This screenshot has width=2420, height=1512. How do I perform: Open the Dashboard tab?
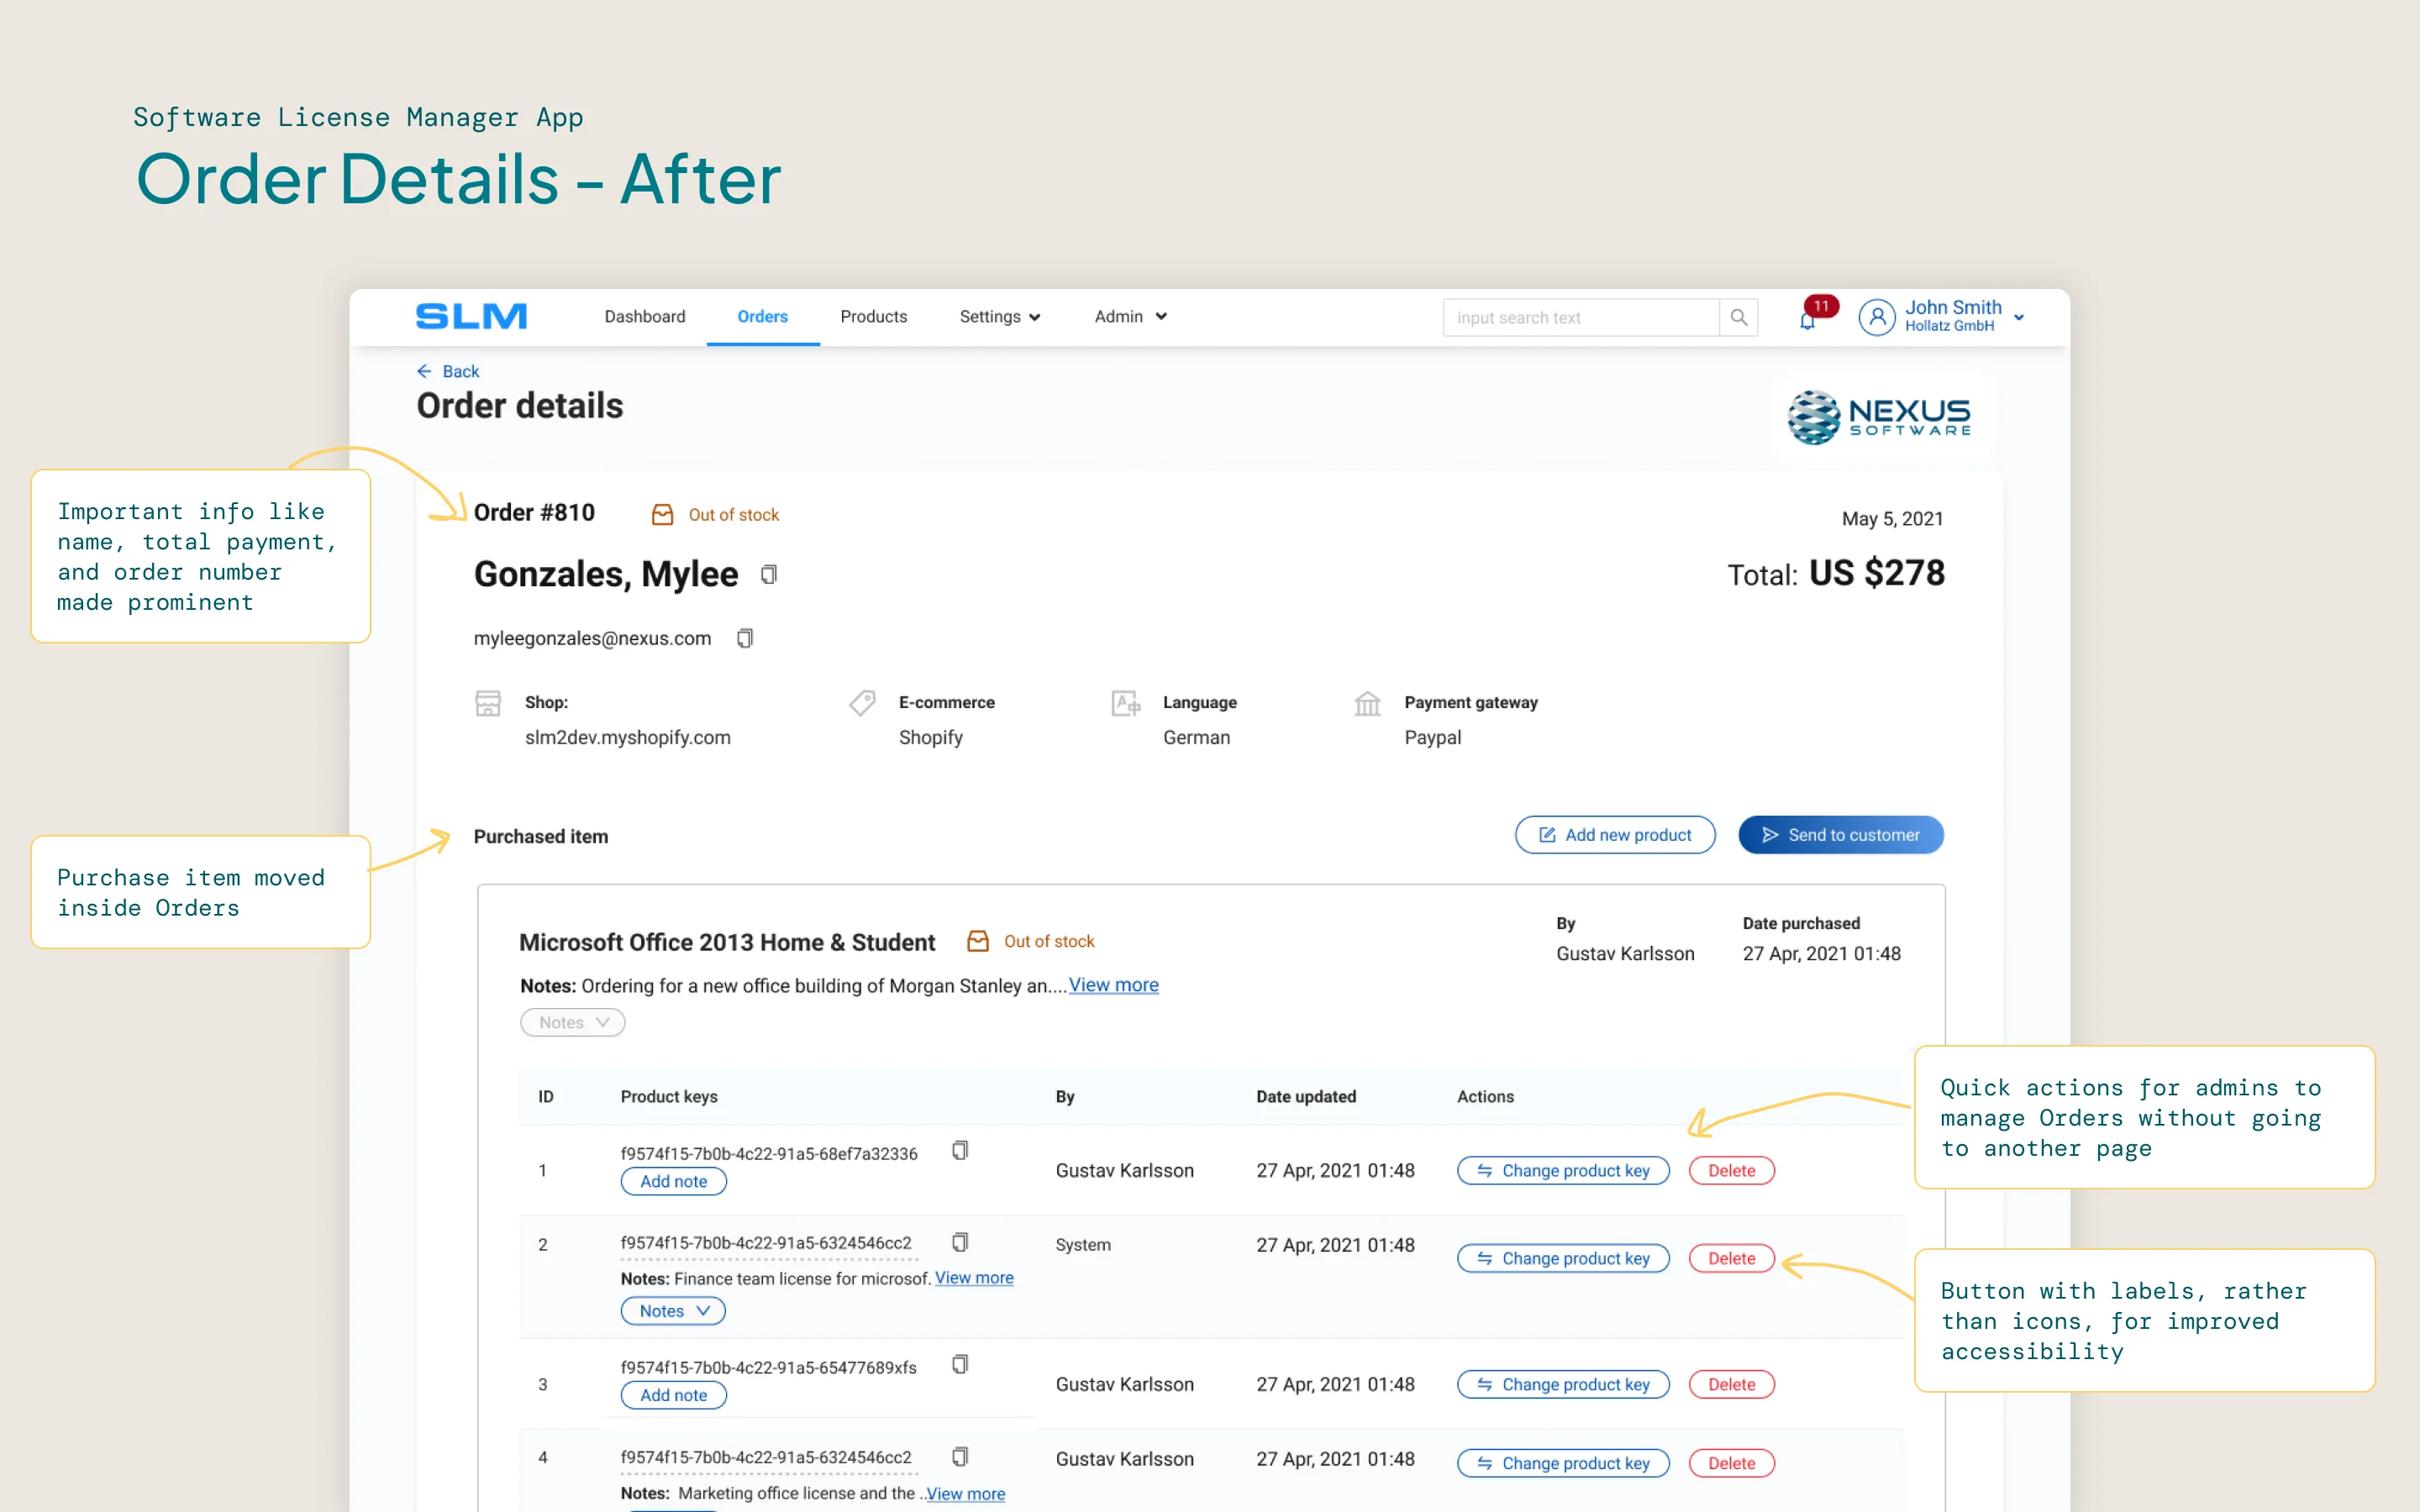(645, 316)
